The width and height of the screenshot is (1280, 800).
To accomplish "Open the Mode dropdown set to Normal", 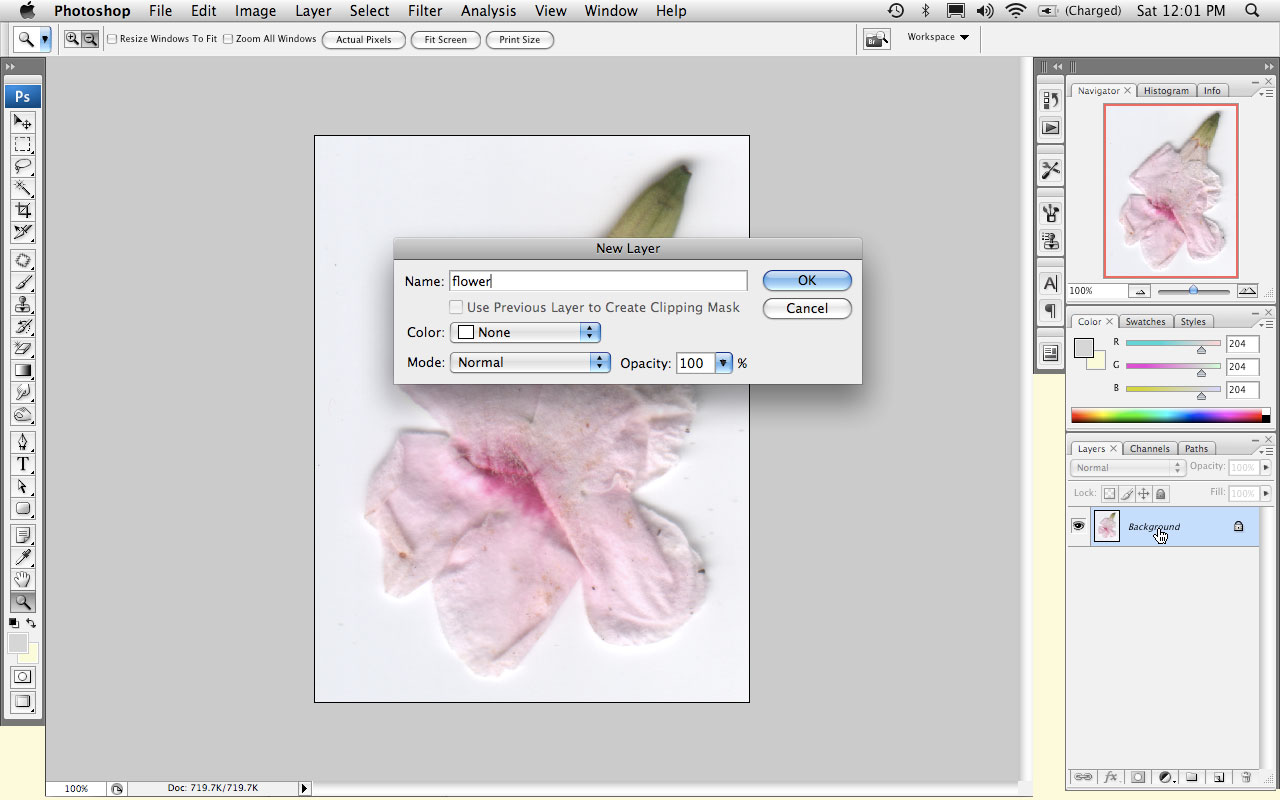I will point(530,362).
